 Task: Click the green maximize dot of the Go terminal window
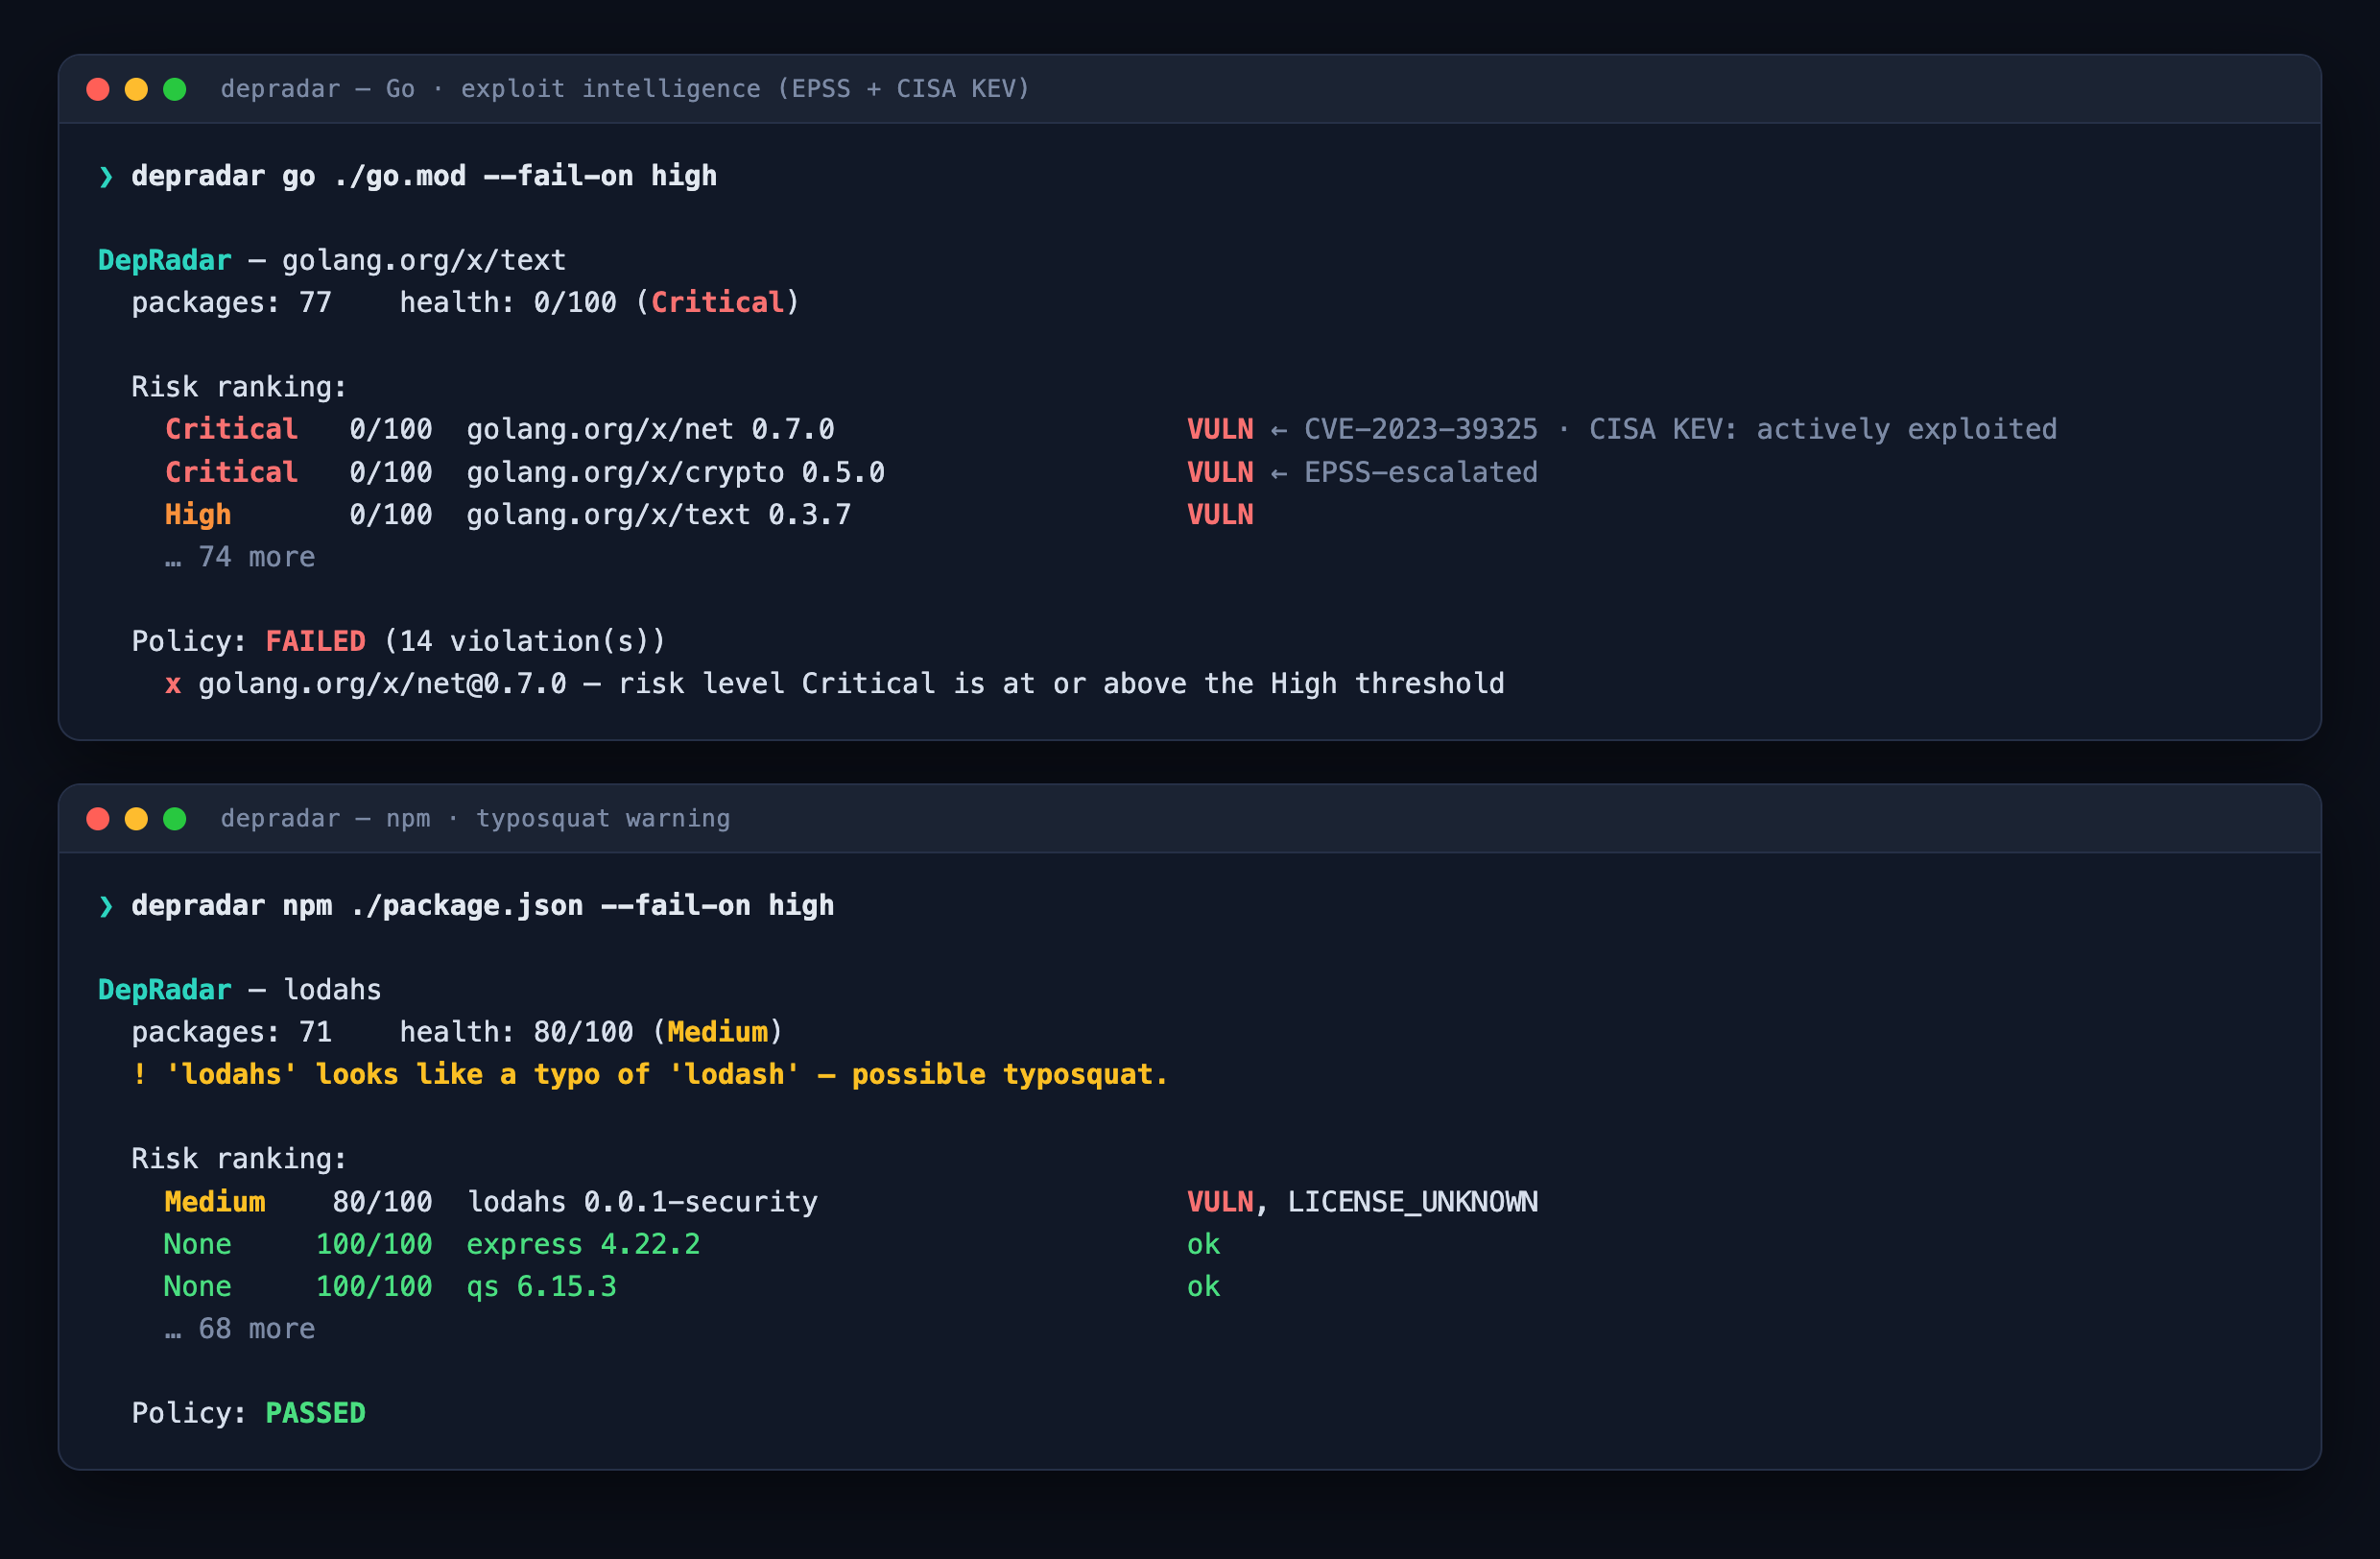click(175, 90)
